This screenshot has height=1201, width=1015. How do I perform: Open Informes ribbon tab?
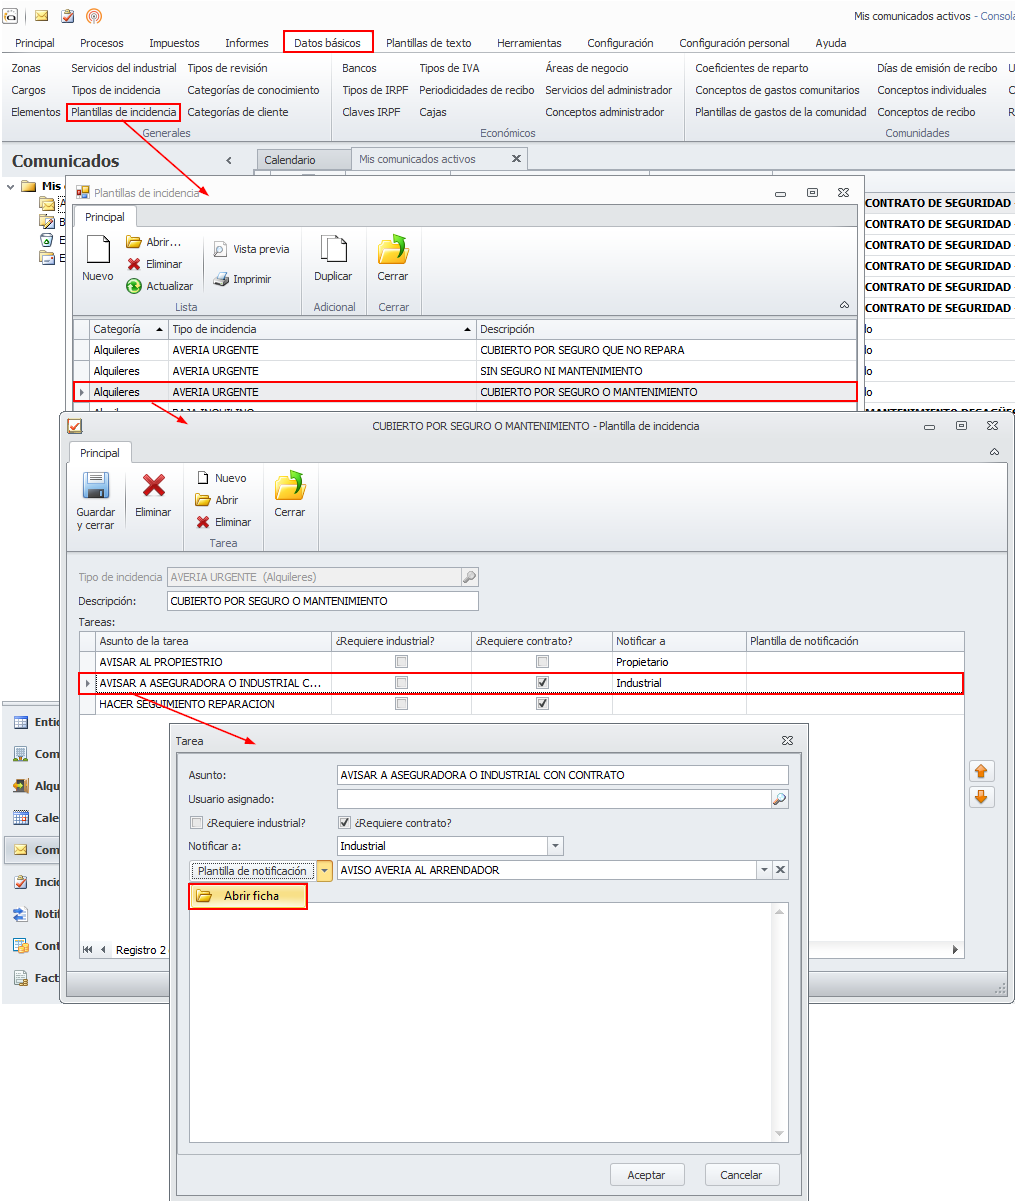(x=247, y=43)
